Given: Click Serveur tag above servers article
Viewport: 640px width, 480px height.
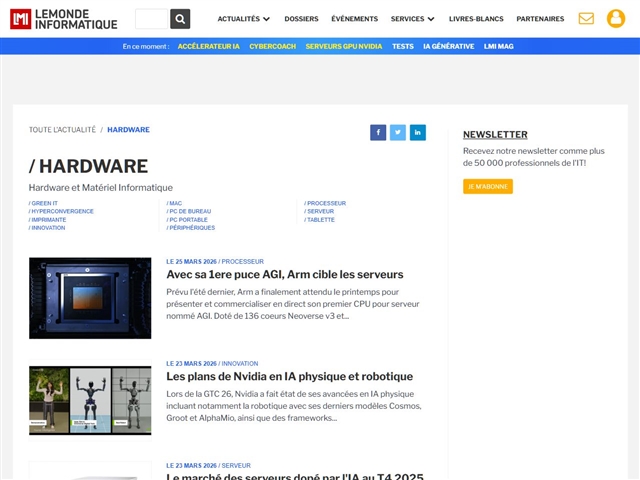Looking at the screenshot, I should point(236,465).
